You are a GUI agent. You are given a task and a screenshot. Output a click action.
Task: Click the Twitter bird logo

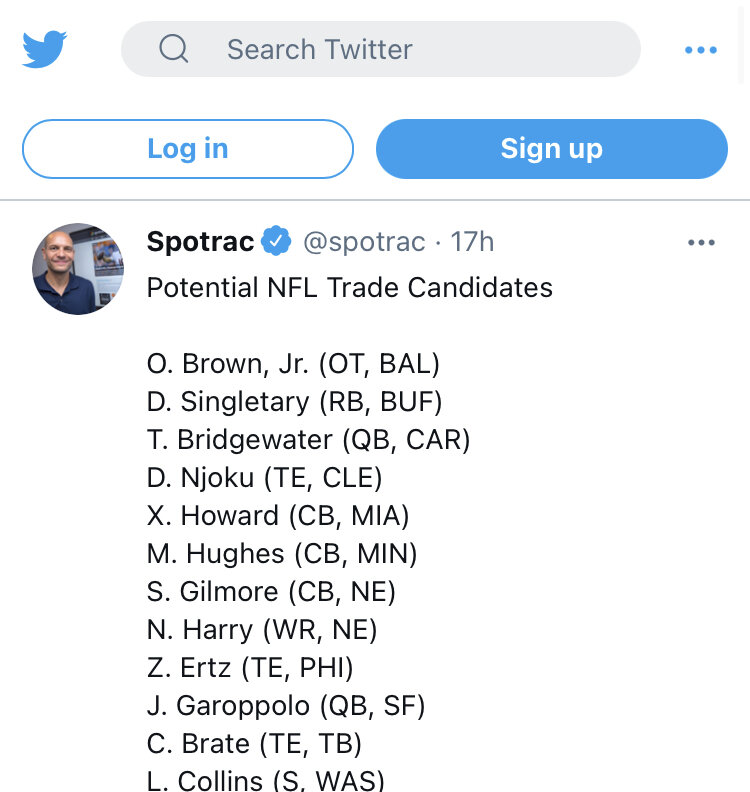(44, 49)
